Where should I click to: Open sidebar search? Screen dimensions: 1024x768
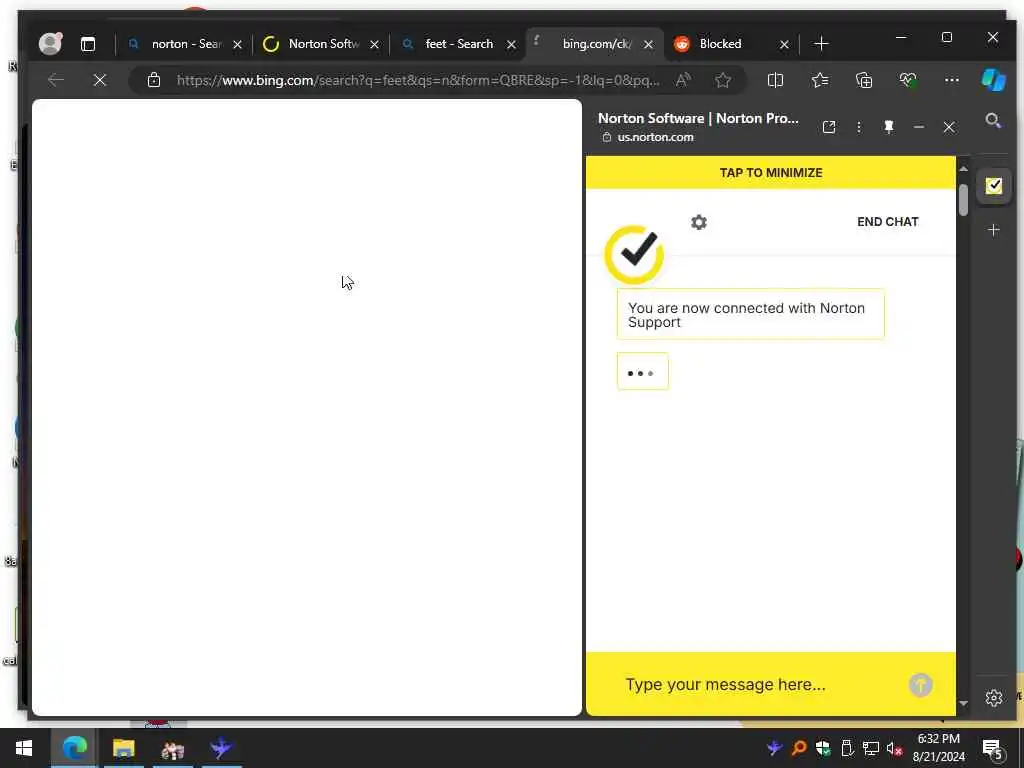click(993, 120)
